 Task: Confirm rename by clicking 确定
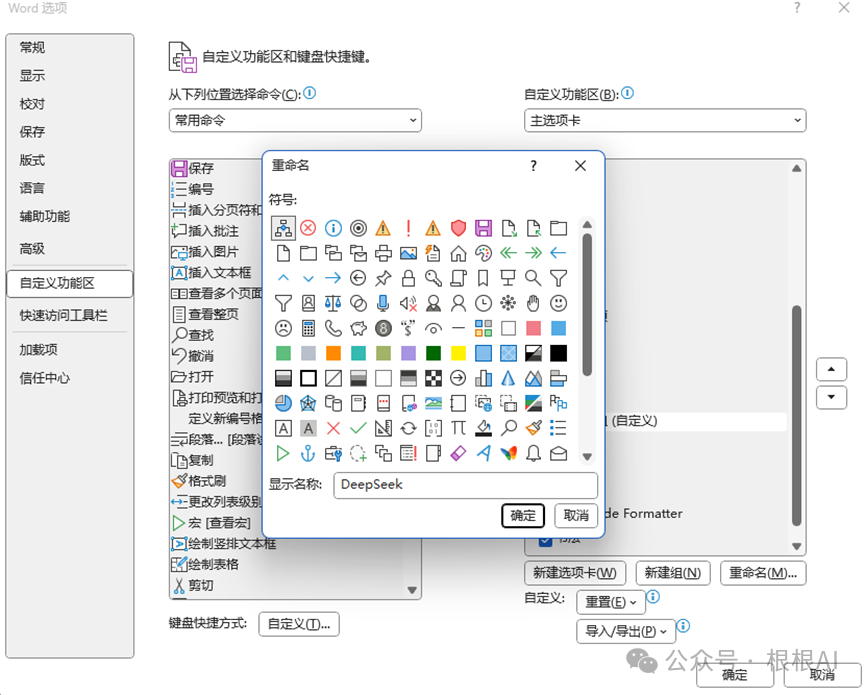(x=523, y=515)
